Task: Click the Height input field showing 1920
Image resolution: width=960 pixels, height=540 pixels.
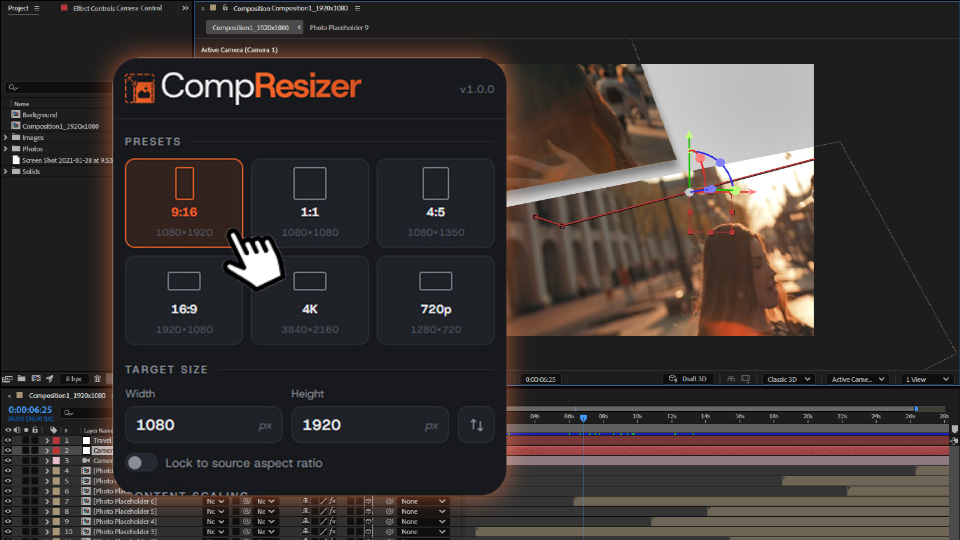Action: tap(370, 424)
